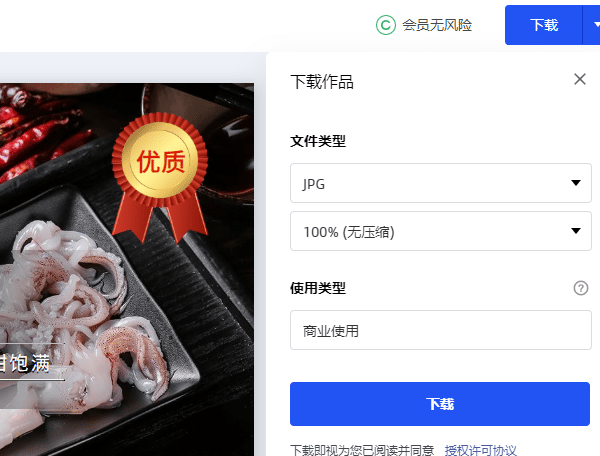Click the 会员无风险 label
600x456 pixels.
[x=437, y=25]
